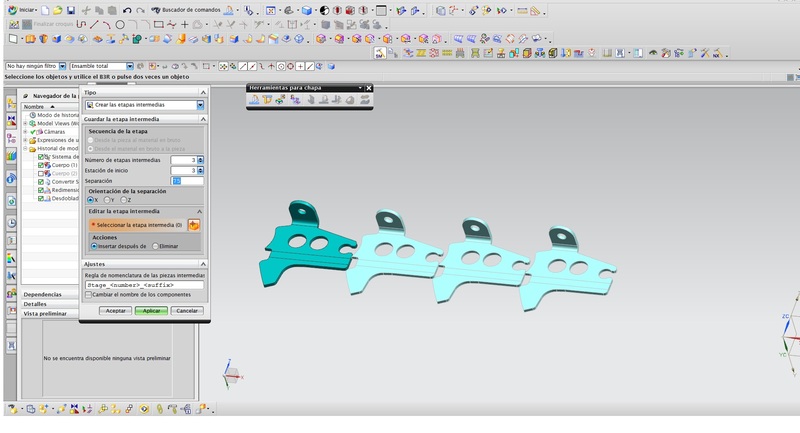Click the Open file folder icon
Screen dimensions: 800x433
[57, 10]
